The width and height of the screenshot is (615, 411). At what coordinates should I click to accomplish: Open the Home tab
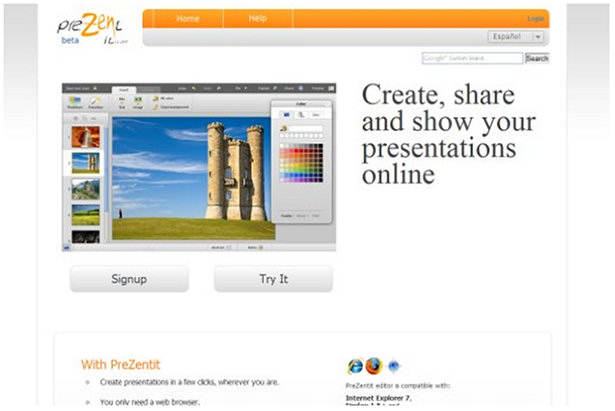(188, 18)
